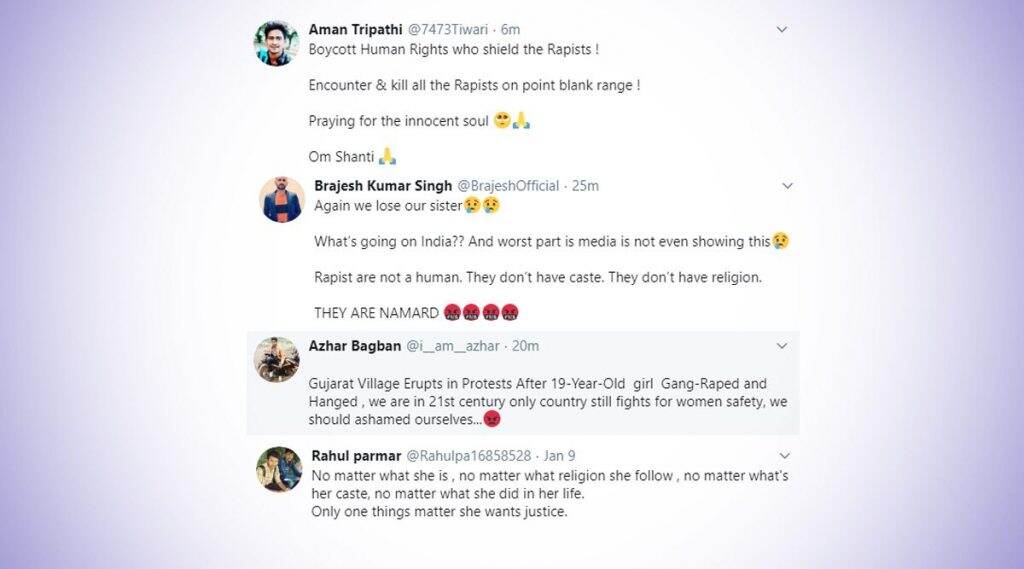Click the Jan 9 timestamp

point(560,456)
